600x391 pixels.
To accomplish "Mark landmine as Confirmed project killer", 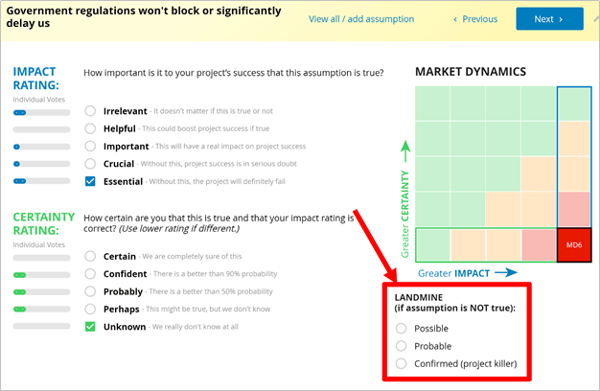I will pyautogui.click(x=401, y=363).
